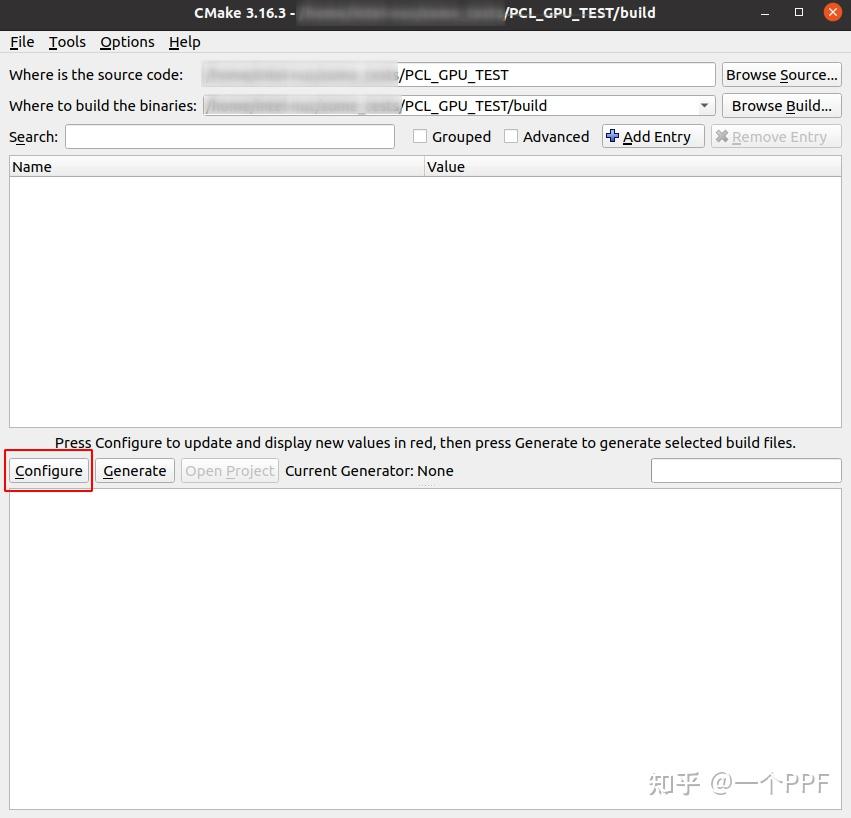Image resolution: width=851 pixels, height=818 pixels.
Task: Click the Remove Entry cross icon
Action: [723, 136]
